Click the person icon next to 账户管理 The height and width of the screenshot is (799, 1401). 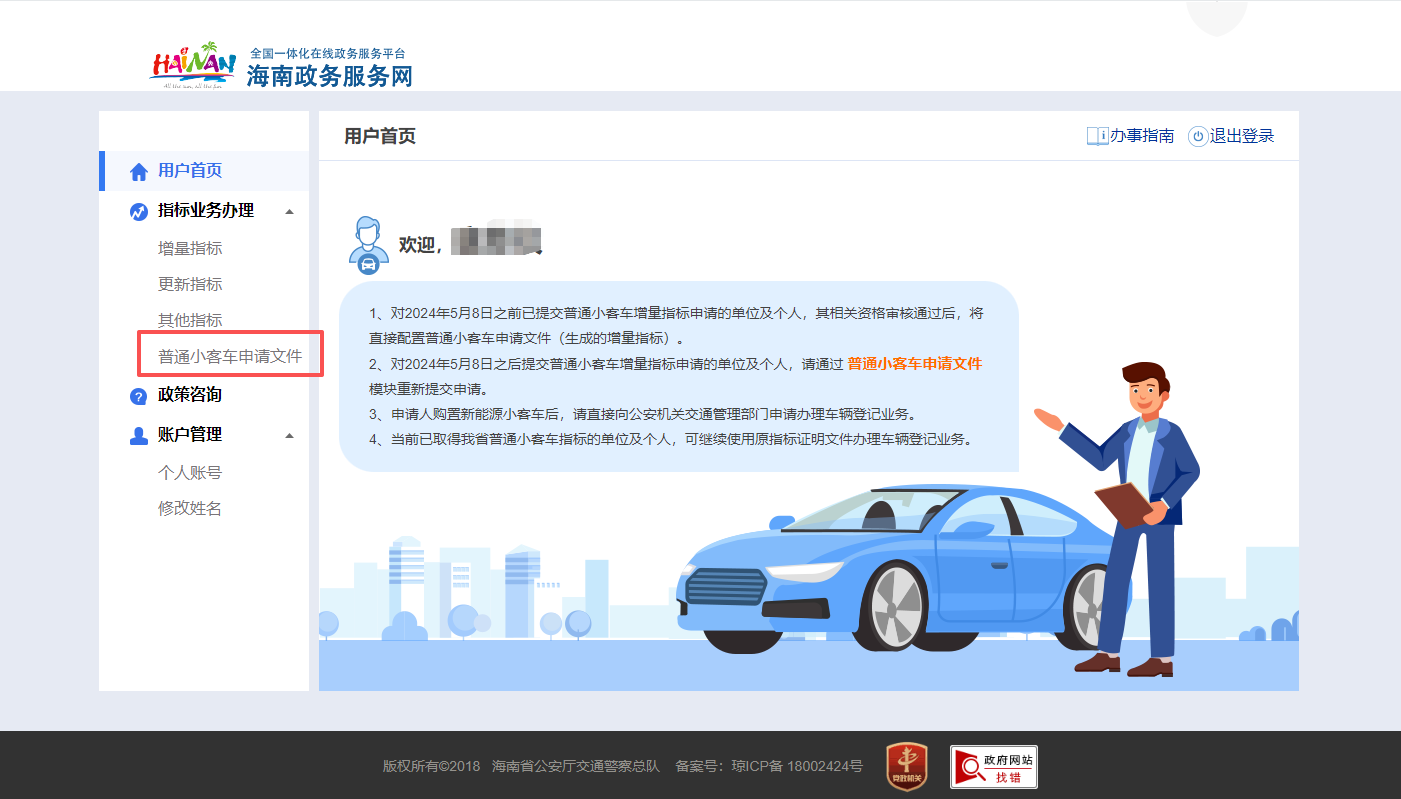click(x=139, y=434)
